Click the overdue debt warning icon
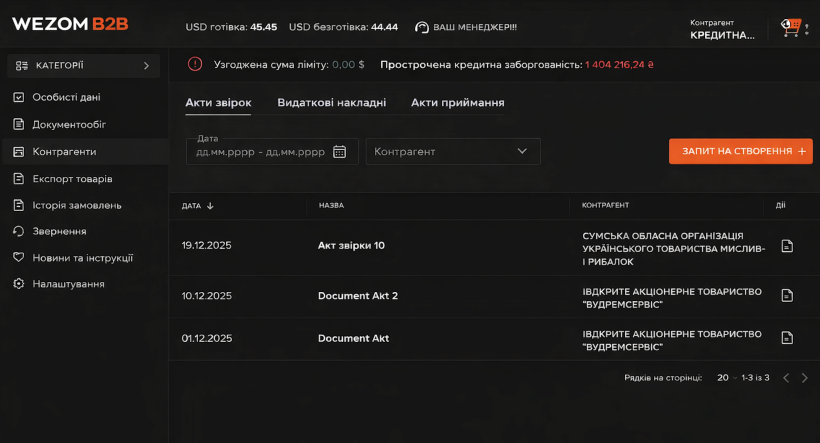 pyautogui.click(x=195, y=64)
